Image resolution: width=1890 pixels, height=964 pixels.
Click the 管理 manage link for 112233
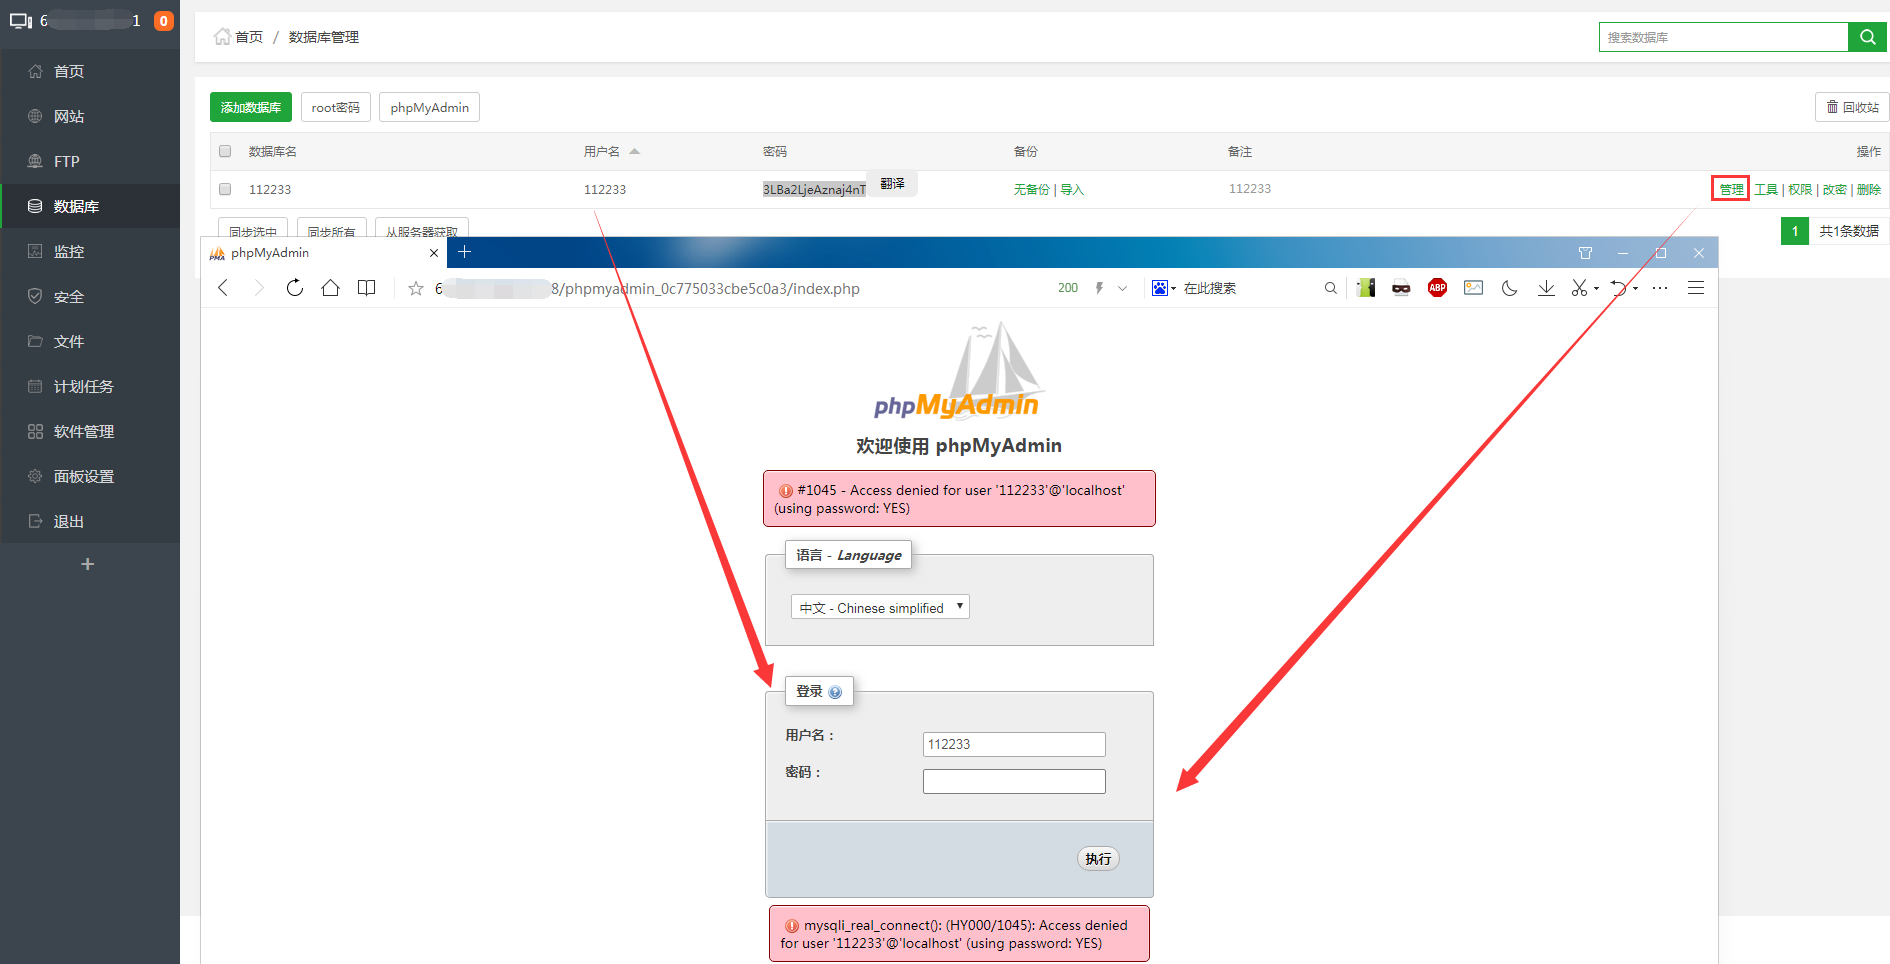pos(1731,189)
